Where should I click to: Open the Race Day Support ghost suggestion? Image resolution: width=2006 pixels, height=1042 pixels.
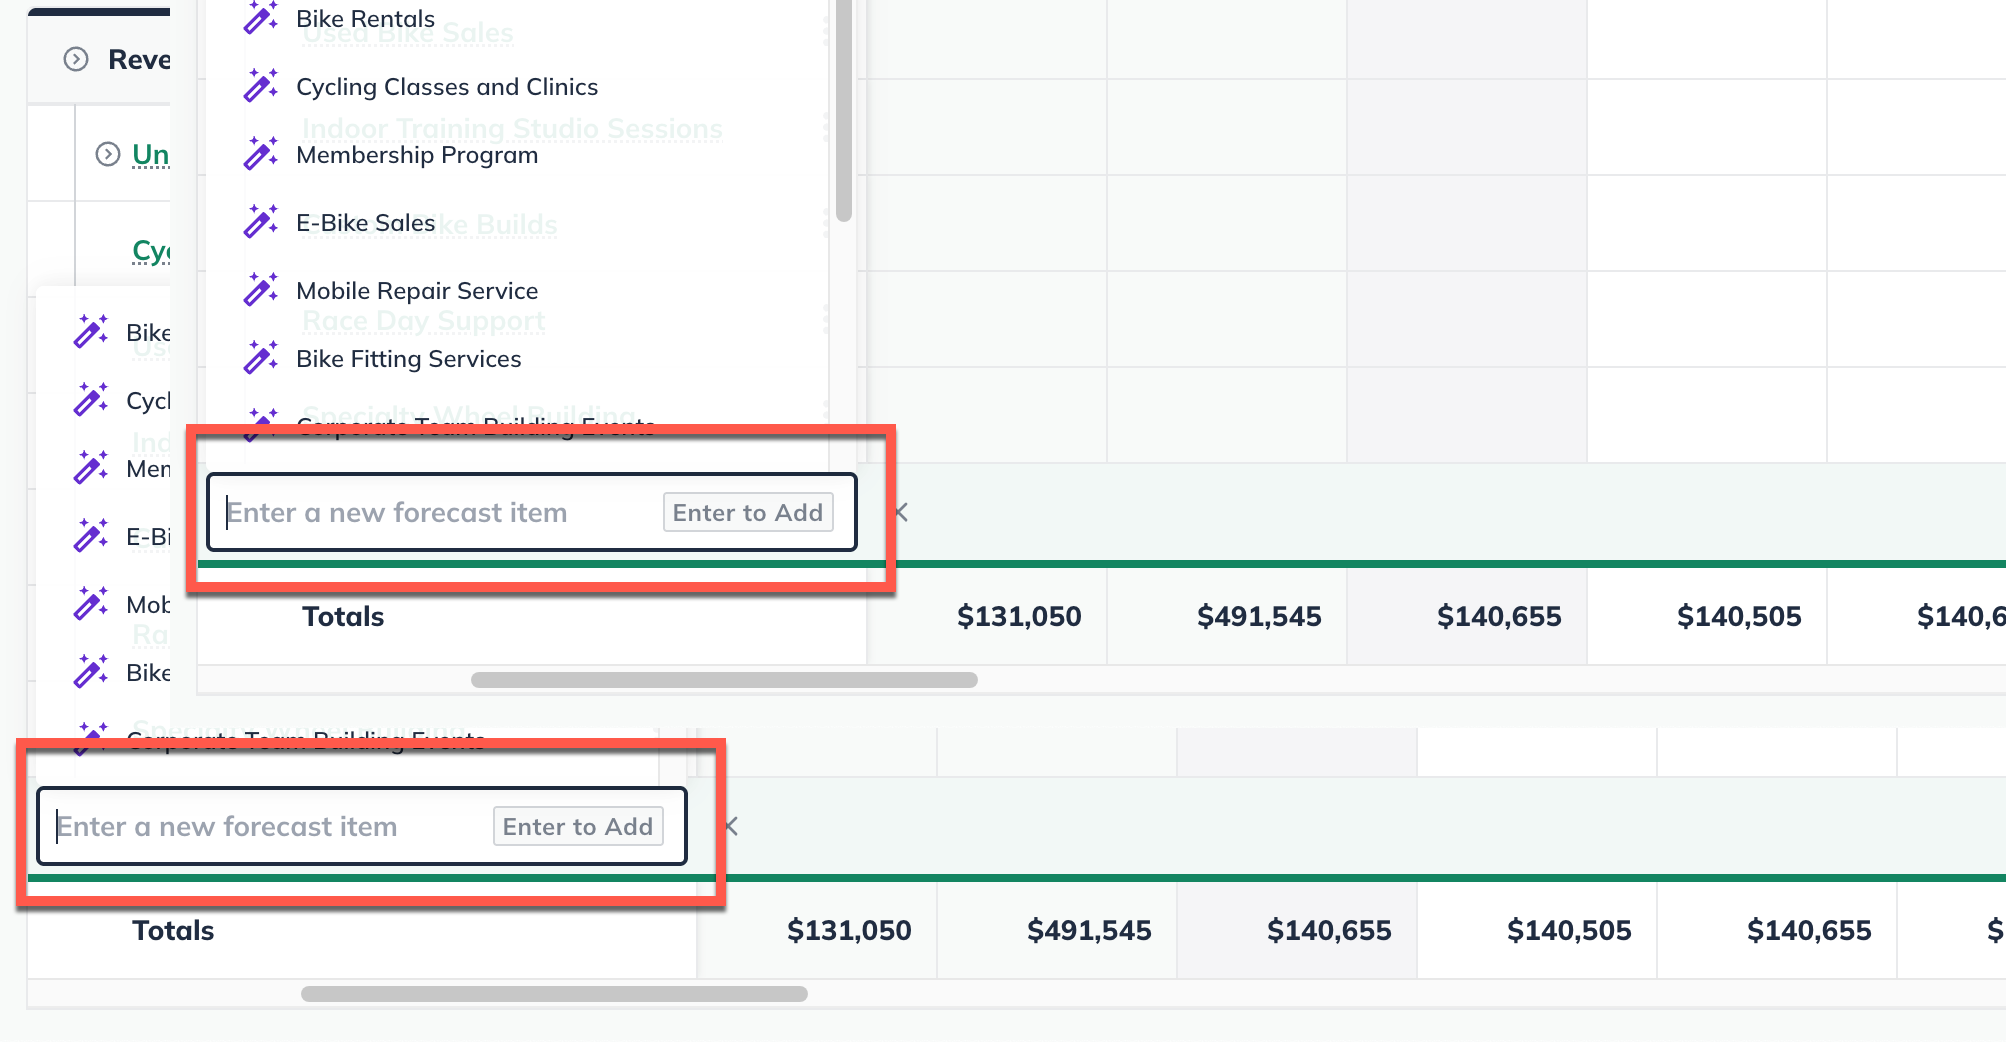(422, 320)
